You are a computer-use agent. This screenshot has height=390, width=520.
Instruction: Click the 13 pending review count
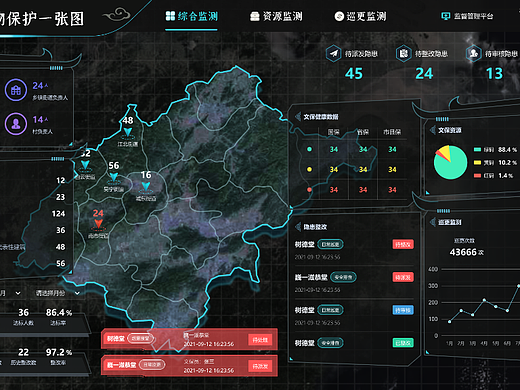tap(494, 74)
